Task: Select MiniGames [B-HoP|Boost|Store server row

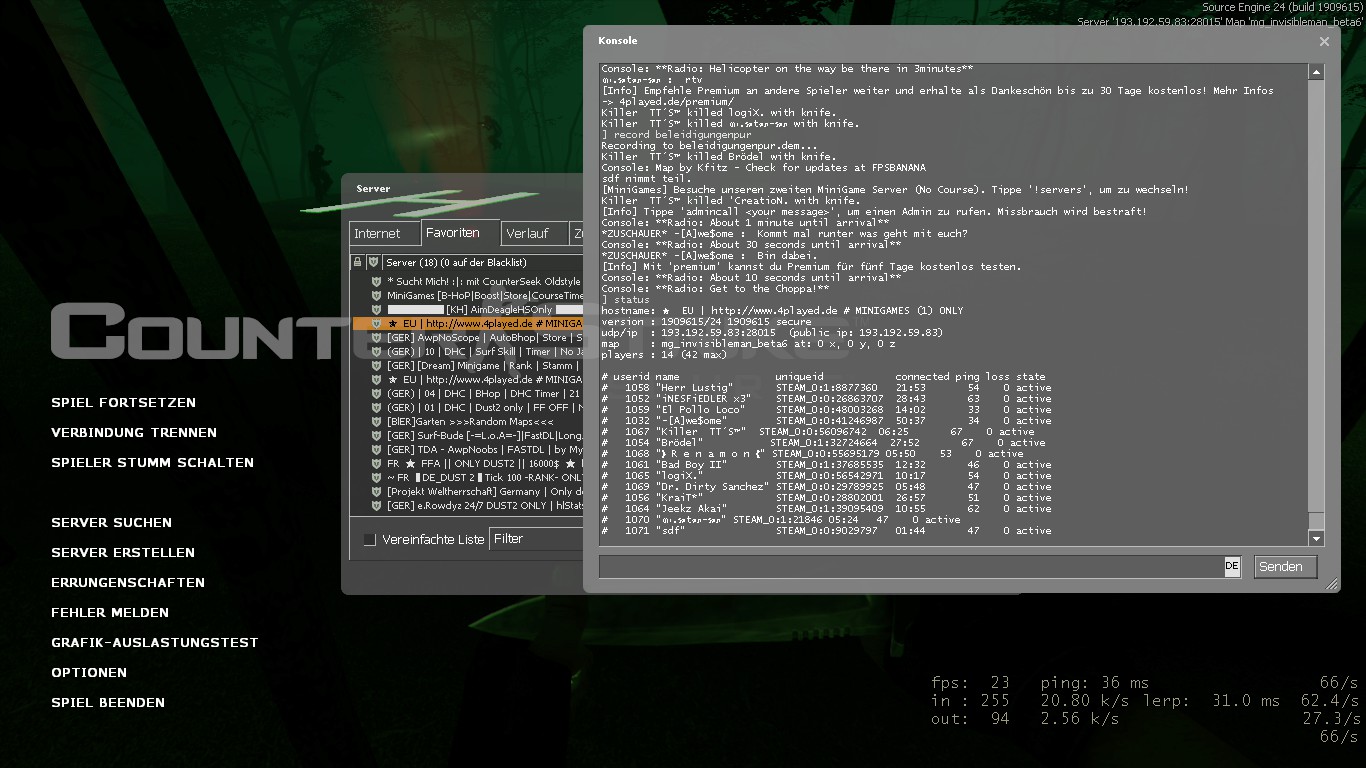Action: point(468,296)
